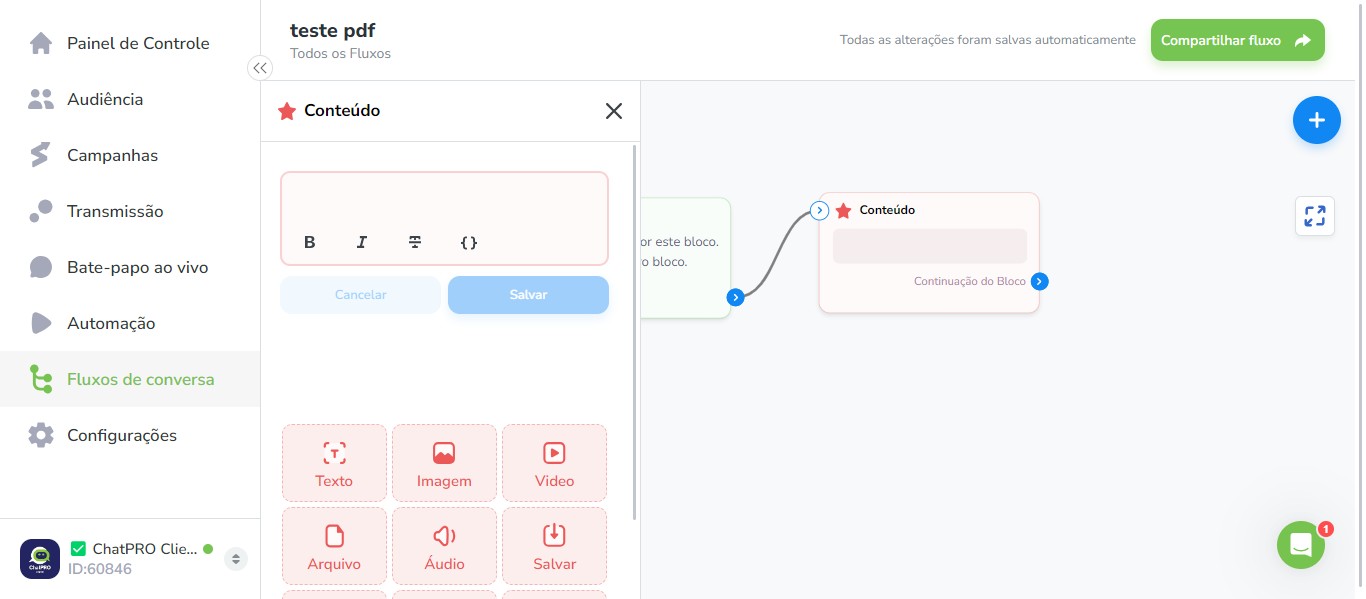Screen dimensions: 1366x599
Task: Add the Salvar download block tile
Action: pyautogui.click(x=554, y=546)
